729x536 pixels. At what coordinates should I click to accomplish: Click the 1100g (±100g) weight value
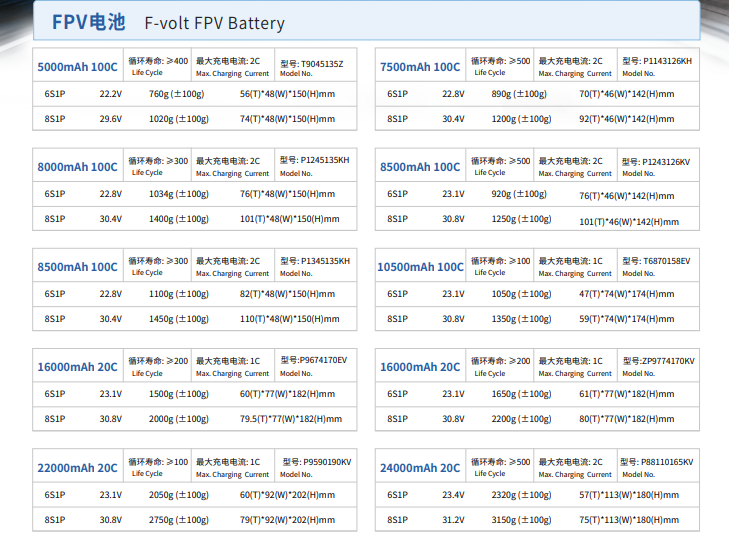click(179, 294)
